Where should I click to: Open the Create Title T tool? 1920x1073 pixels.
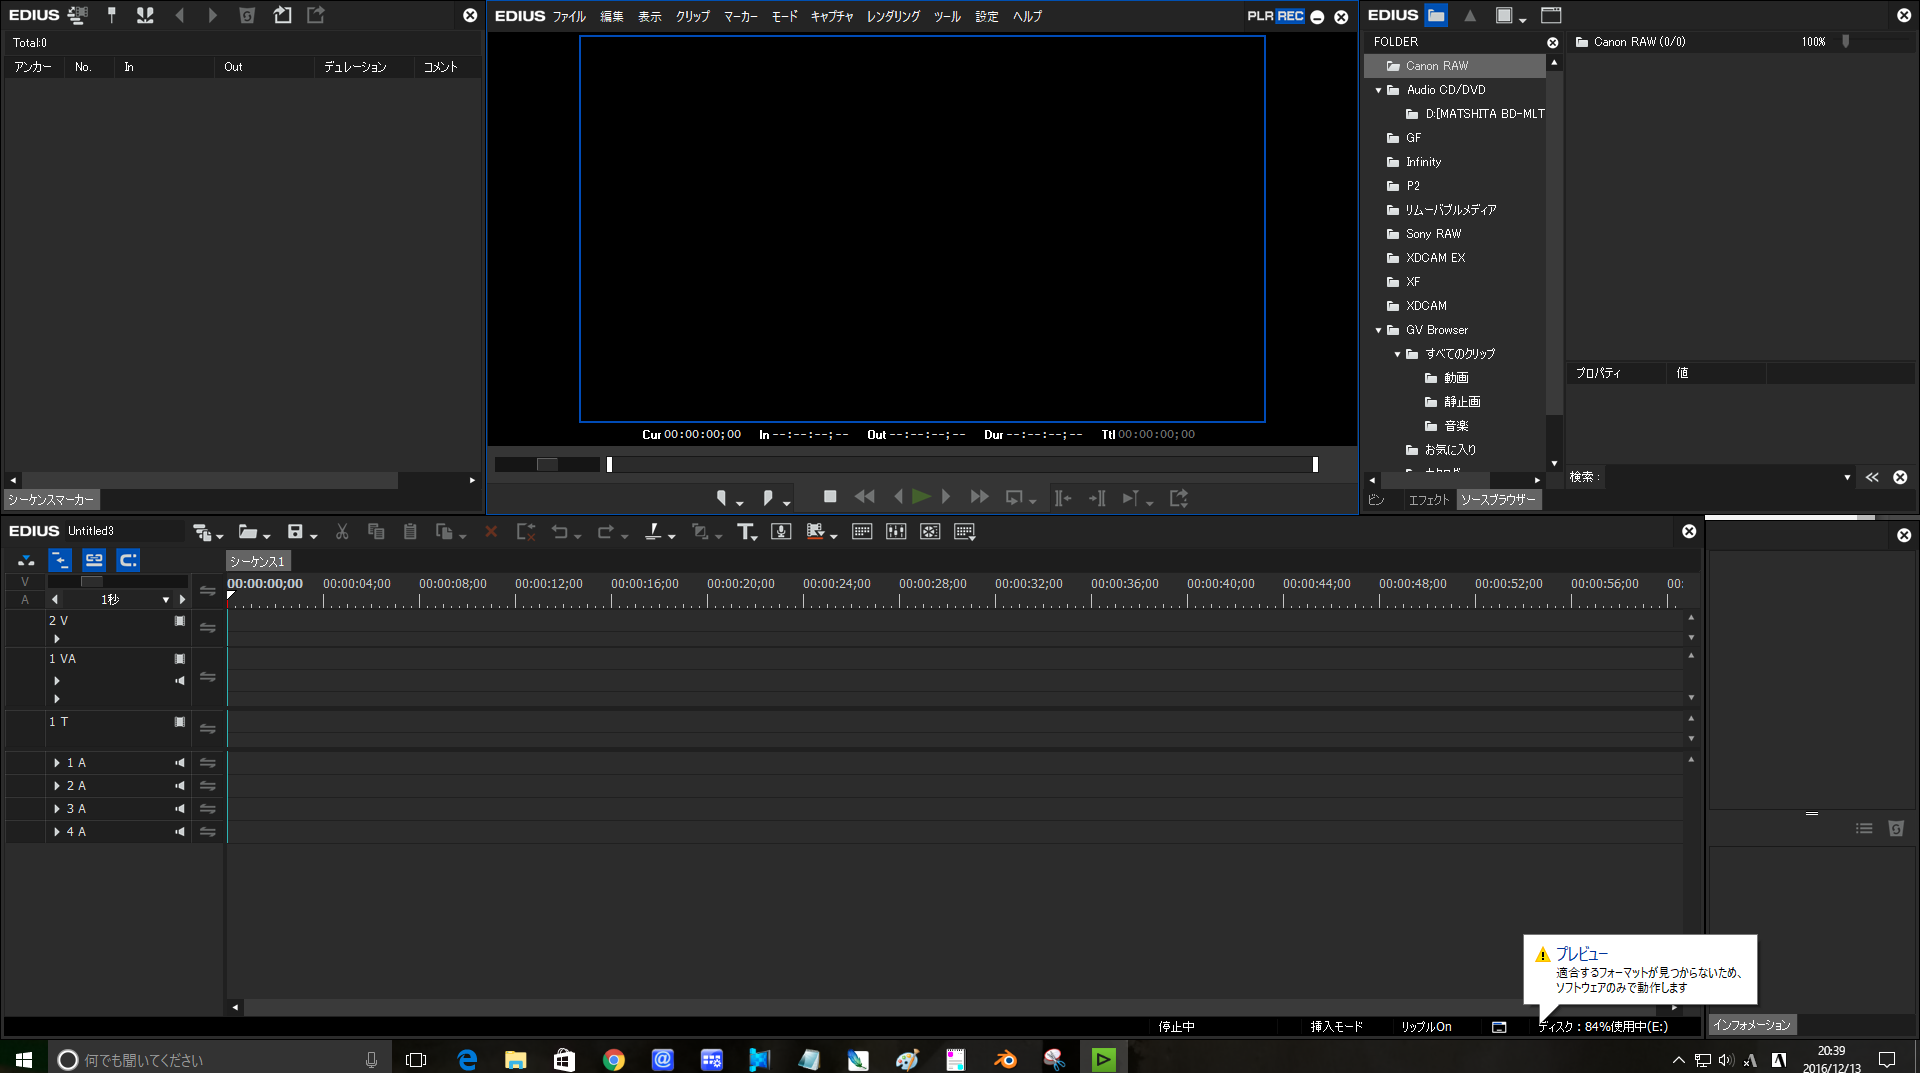coord(745,532)
